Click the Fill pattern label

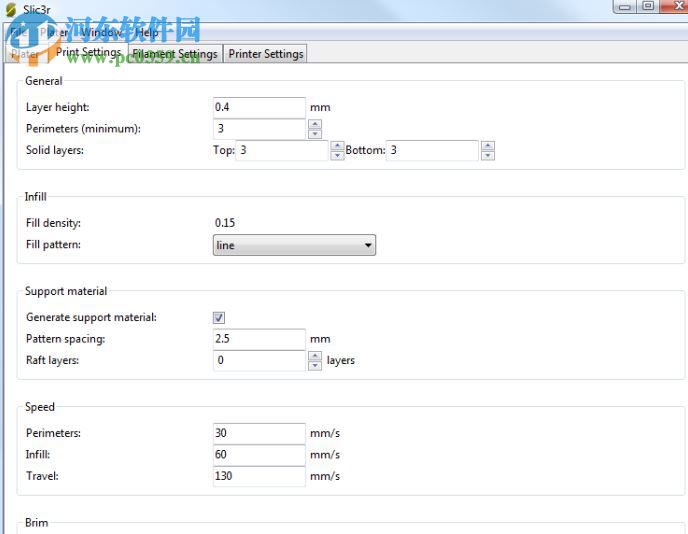(x=53, y=244)
